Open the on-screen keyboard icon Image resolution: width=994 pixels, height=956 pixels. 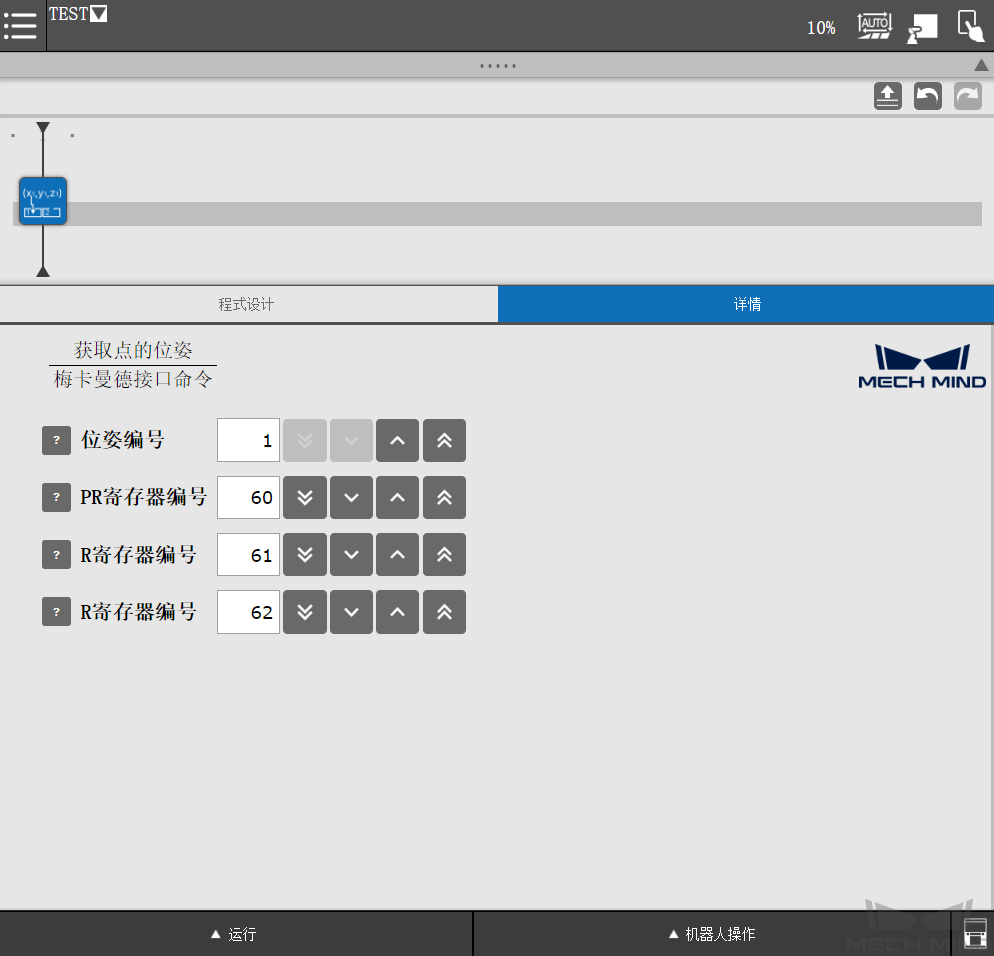tap(975, 933)
